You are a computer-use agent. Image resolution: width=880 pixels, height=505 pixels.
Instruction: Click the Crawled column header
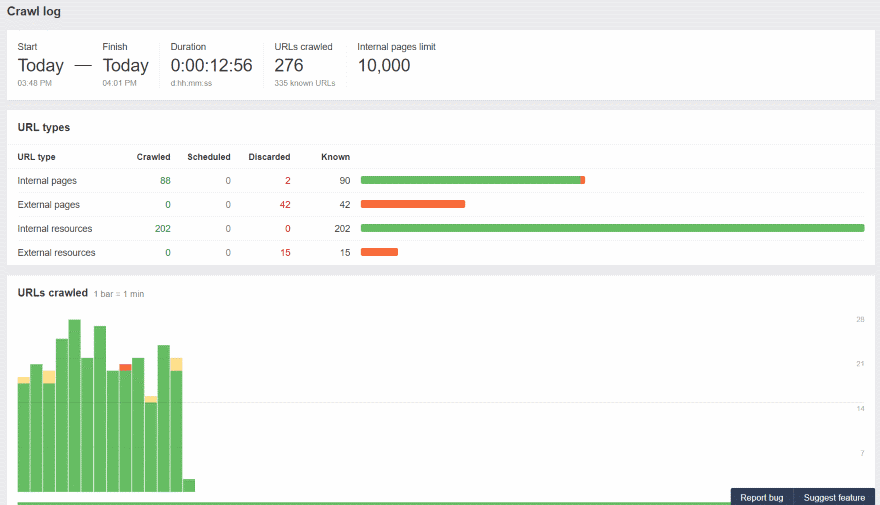153,157
